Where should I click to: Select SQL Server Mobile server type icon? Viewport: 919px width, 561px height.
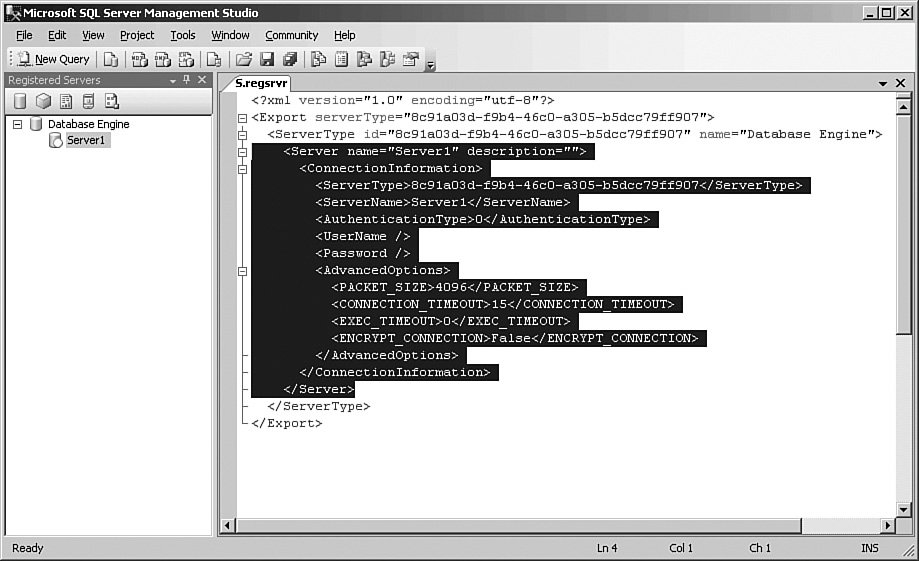point(88,101)
